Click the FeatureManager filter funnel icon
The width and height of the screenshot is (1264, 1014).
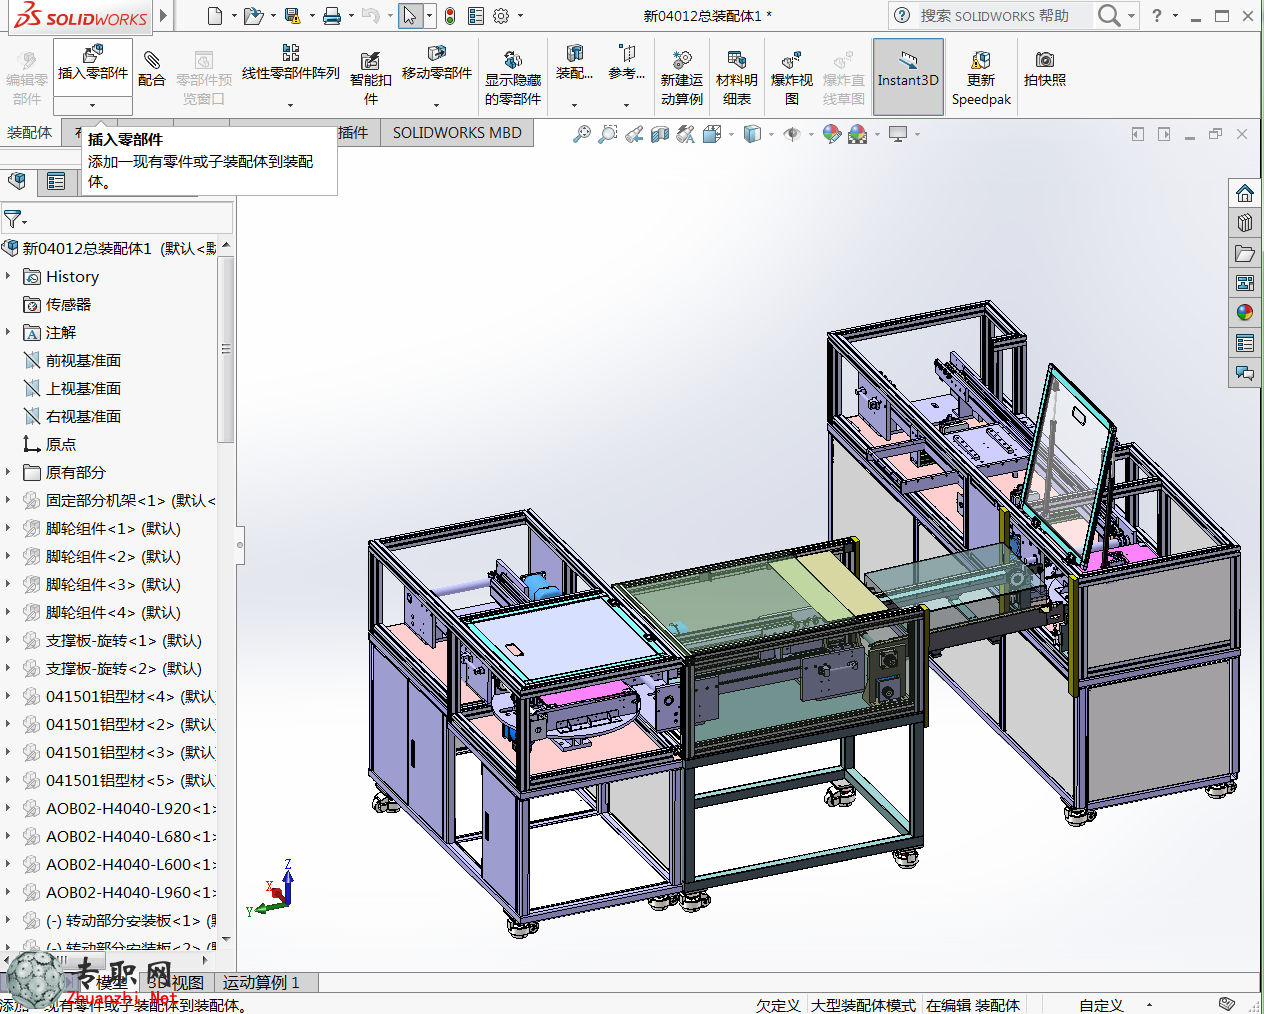click(x=12, y=218)
